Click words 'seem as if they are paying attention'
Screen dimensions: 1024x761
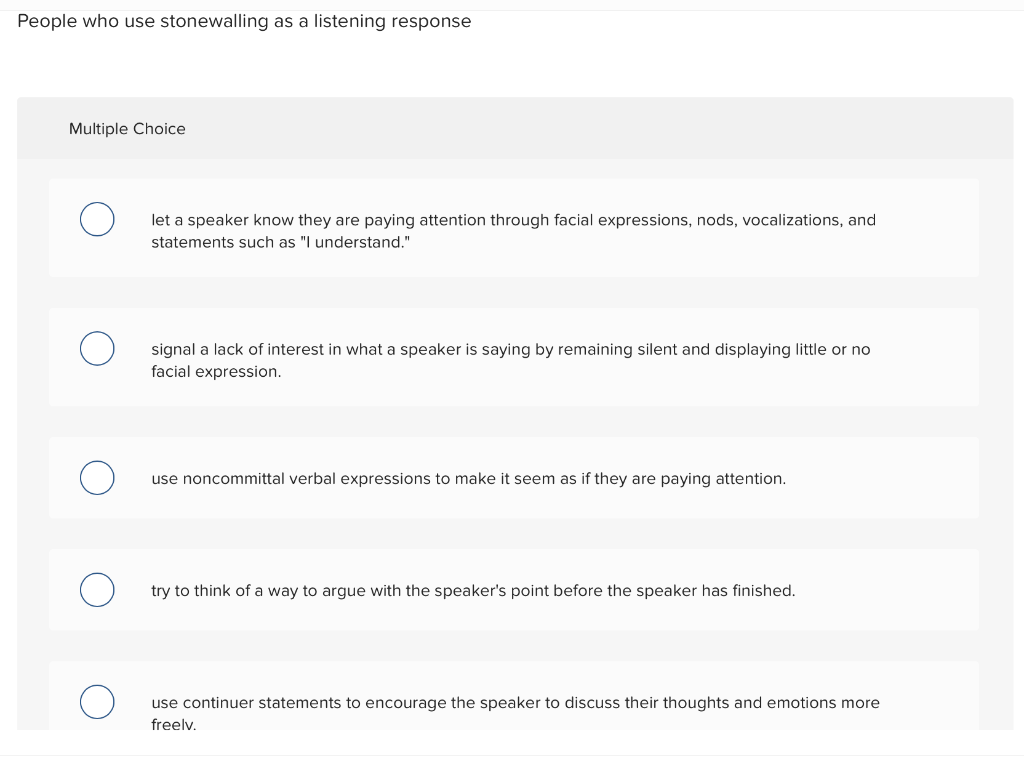650,479
